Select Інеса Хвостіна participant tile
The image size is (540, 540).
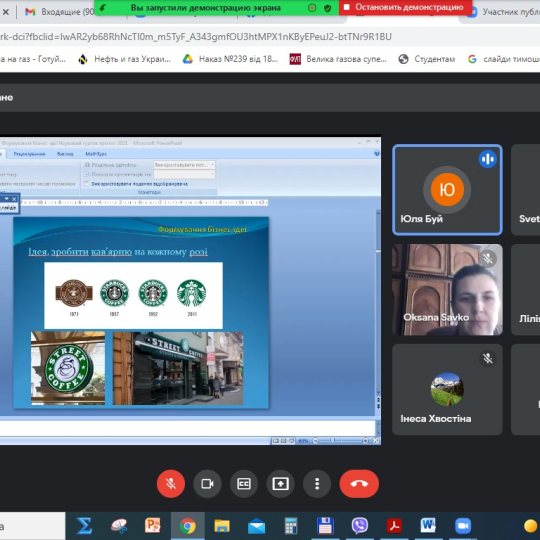point(447,390)
